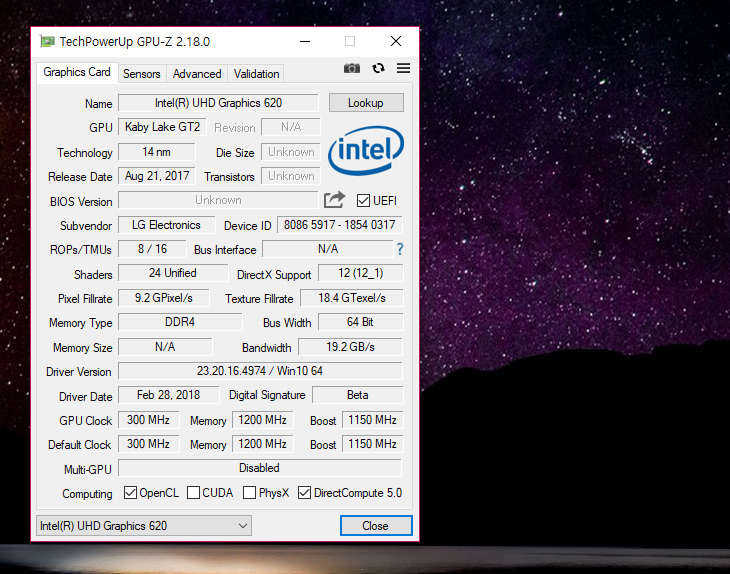Close the GPU-Z window with X
Viewport: 730px width, 574px height.
click(x=396, y=41)
